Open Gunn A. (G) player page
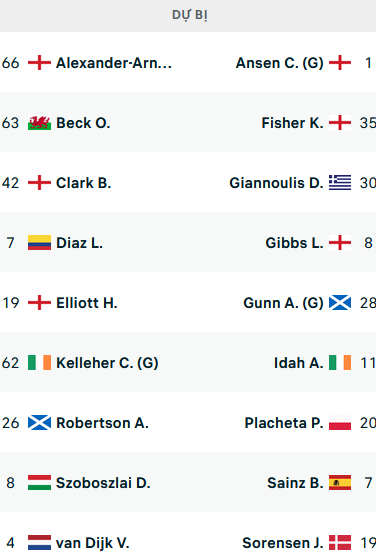 (x=284, y=303)
